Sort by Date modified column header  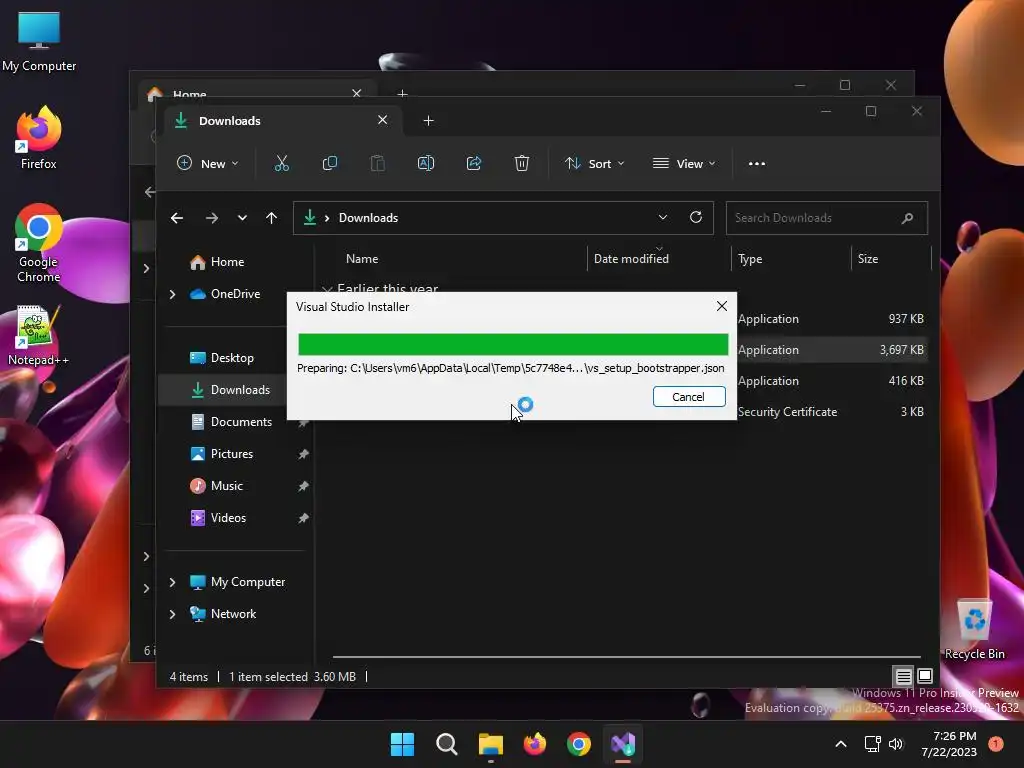[631, 259]
